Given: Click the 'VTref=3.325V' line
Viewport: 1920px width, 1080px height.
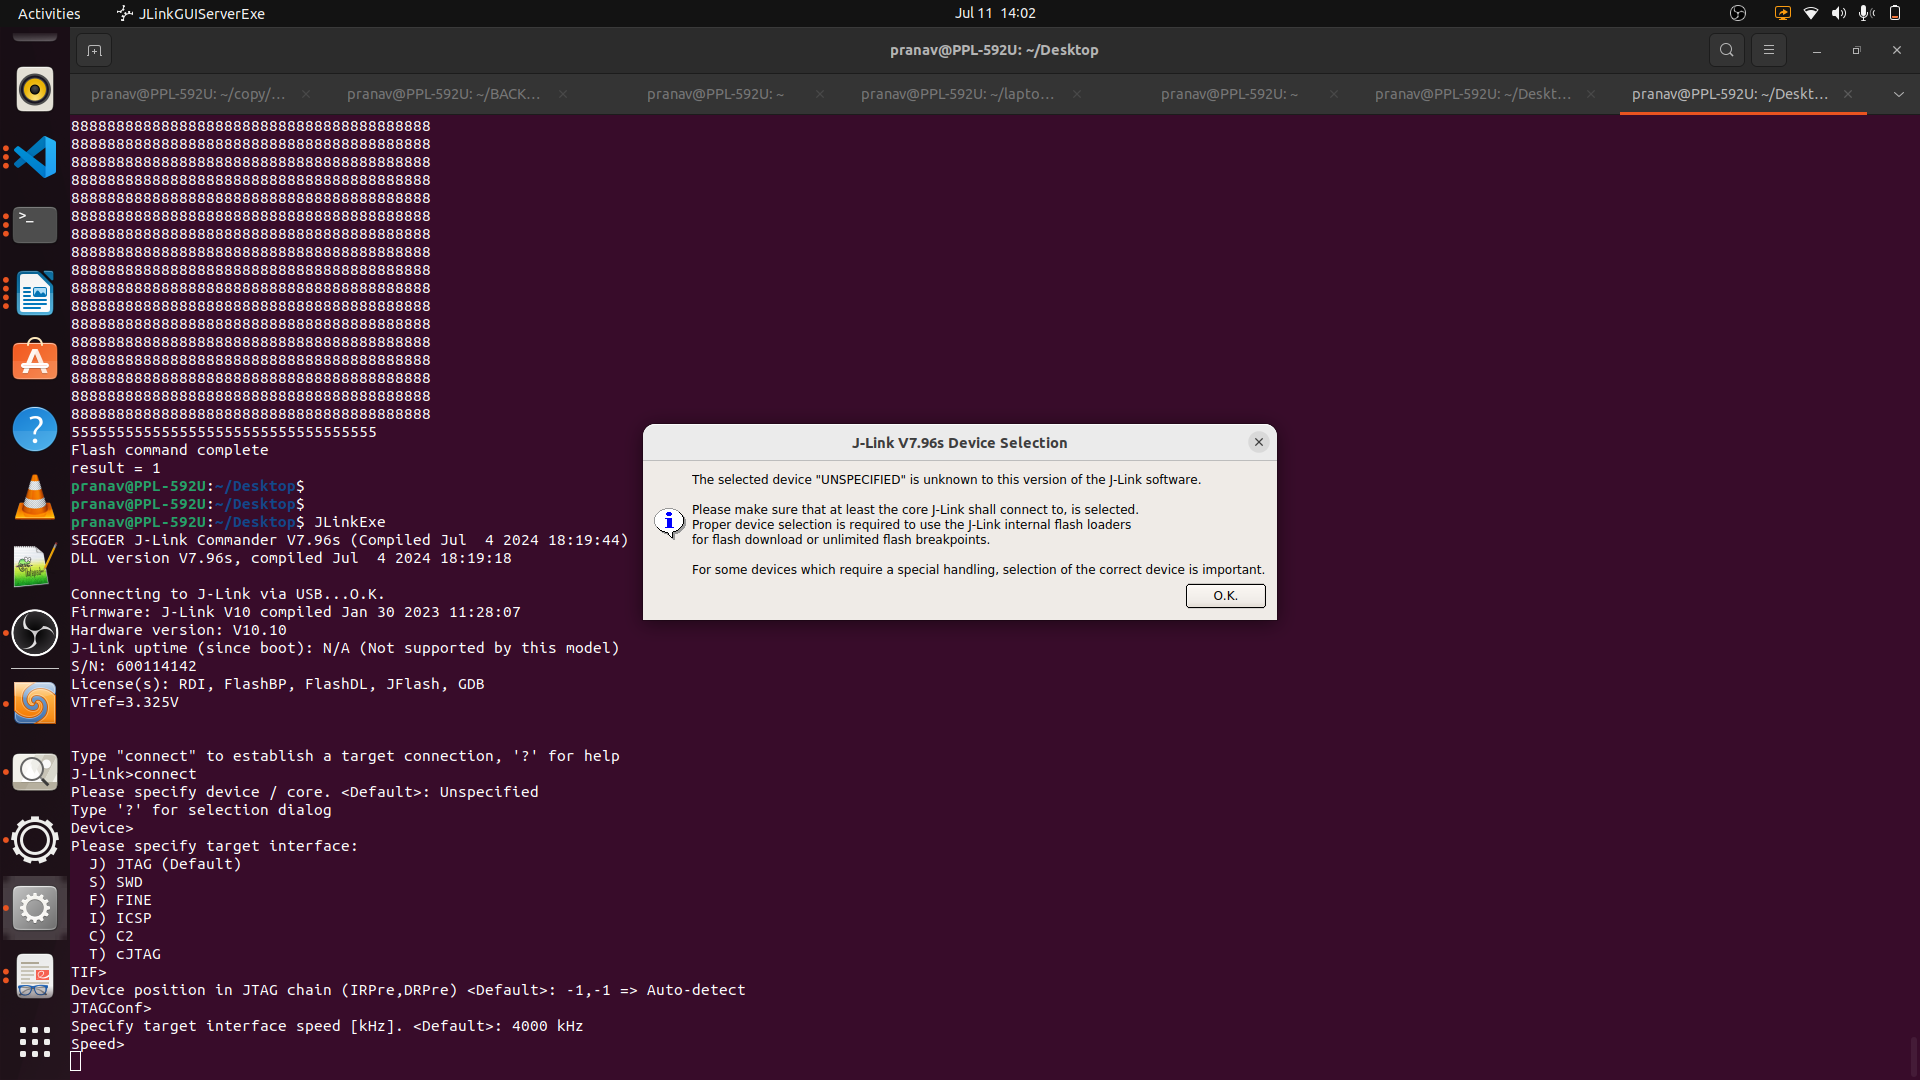Looking at the screenshot, I should tap(125, 702).
